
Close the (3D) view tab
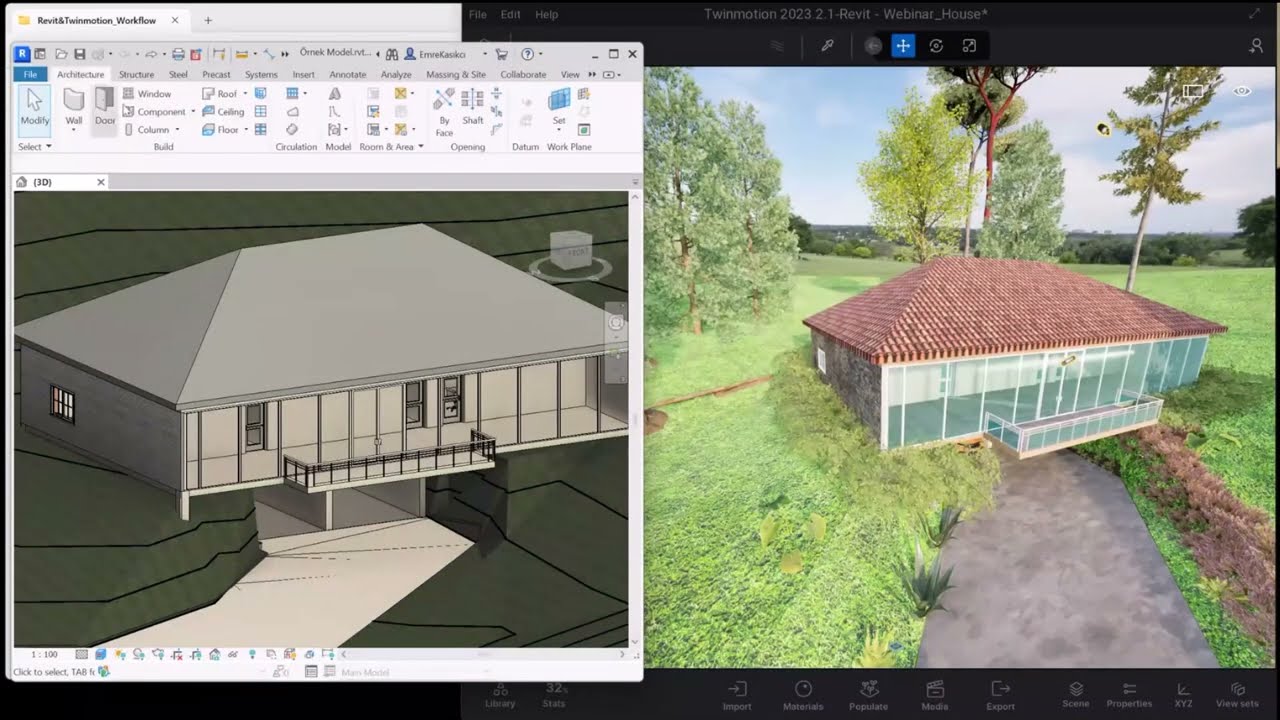100,182
